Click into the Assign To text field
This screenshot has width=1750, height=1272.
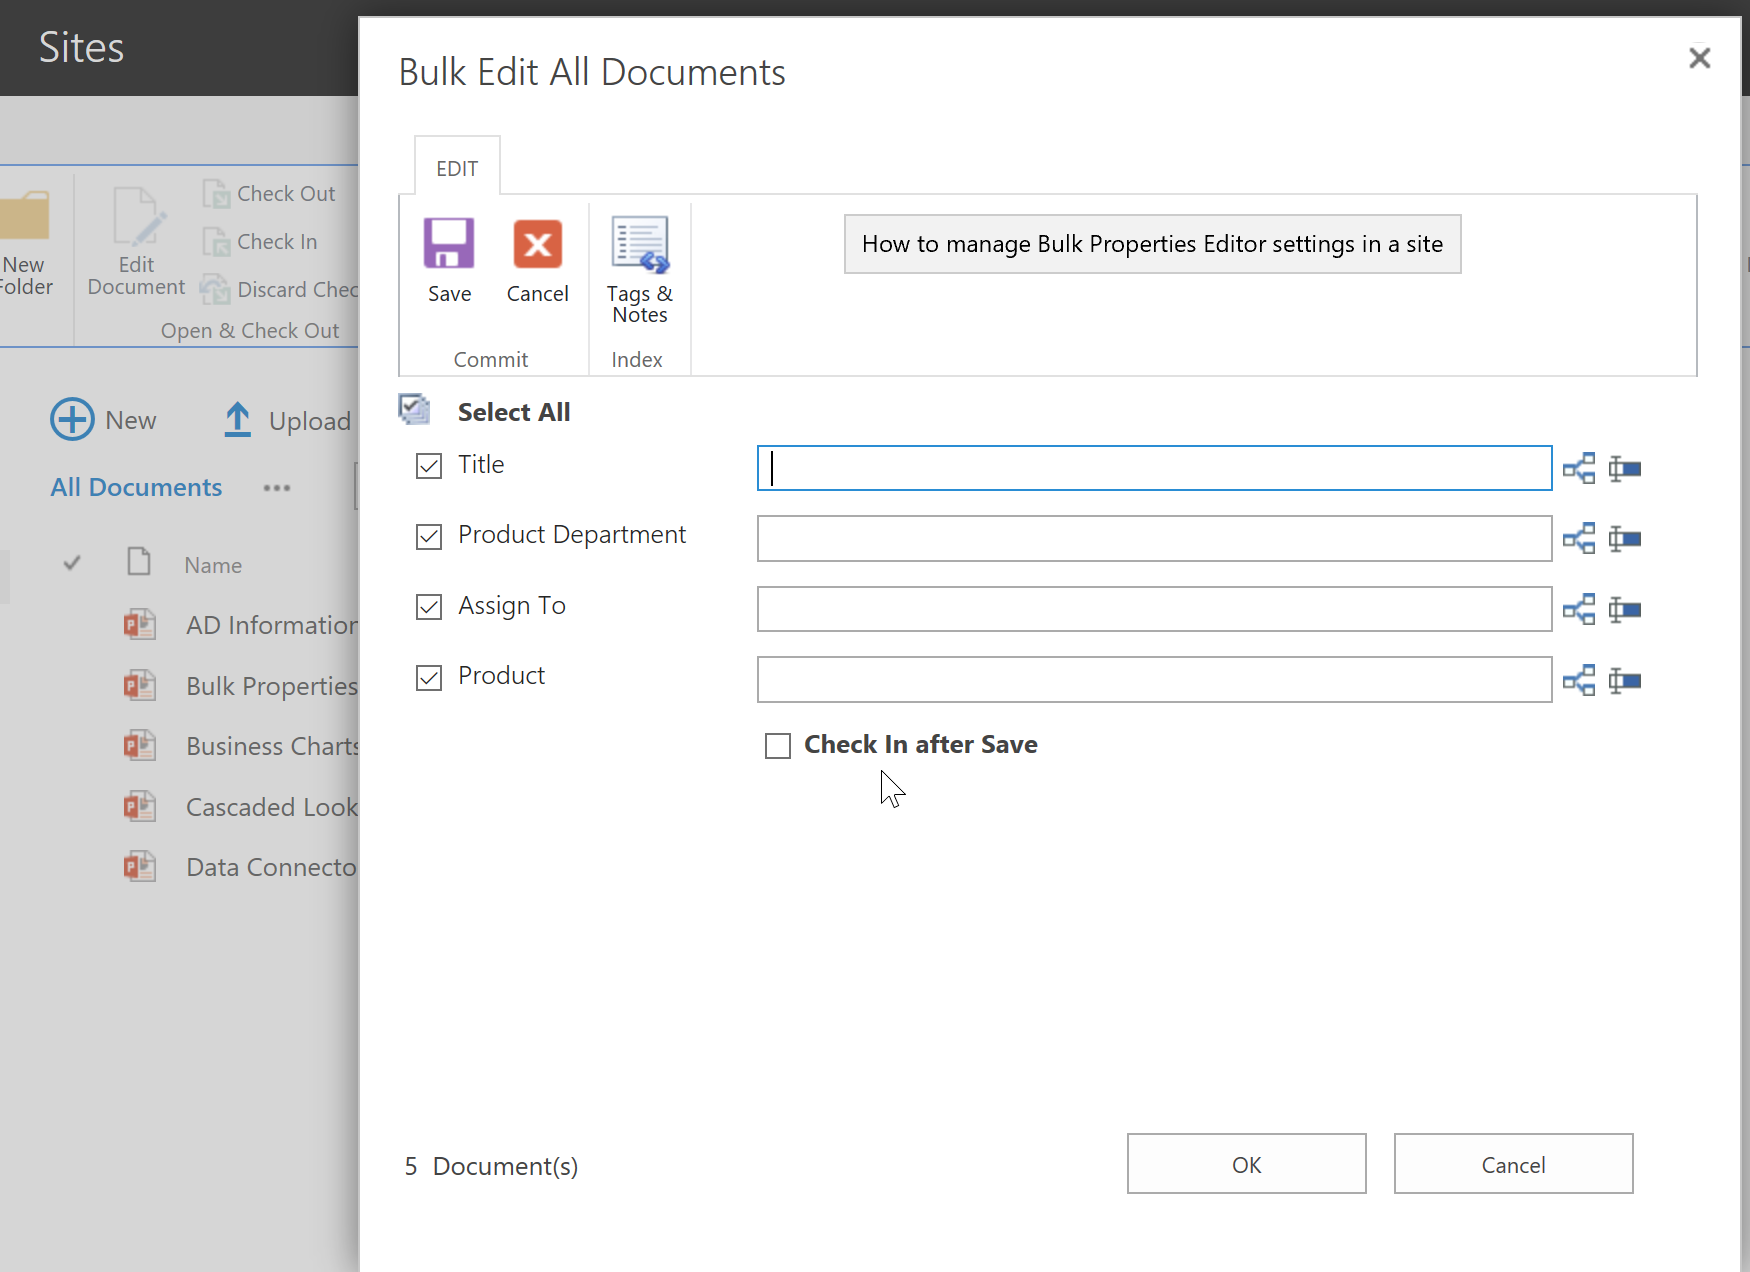click(1154, 609)
